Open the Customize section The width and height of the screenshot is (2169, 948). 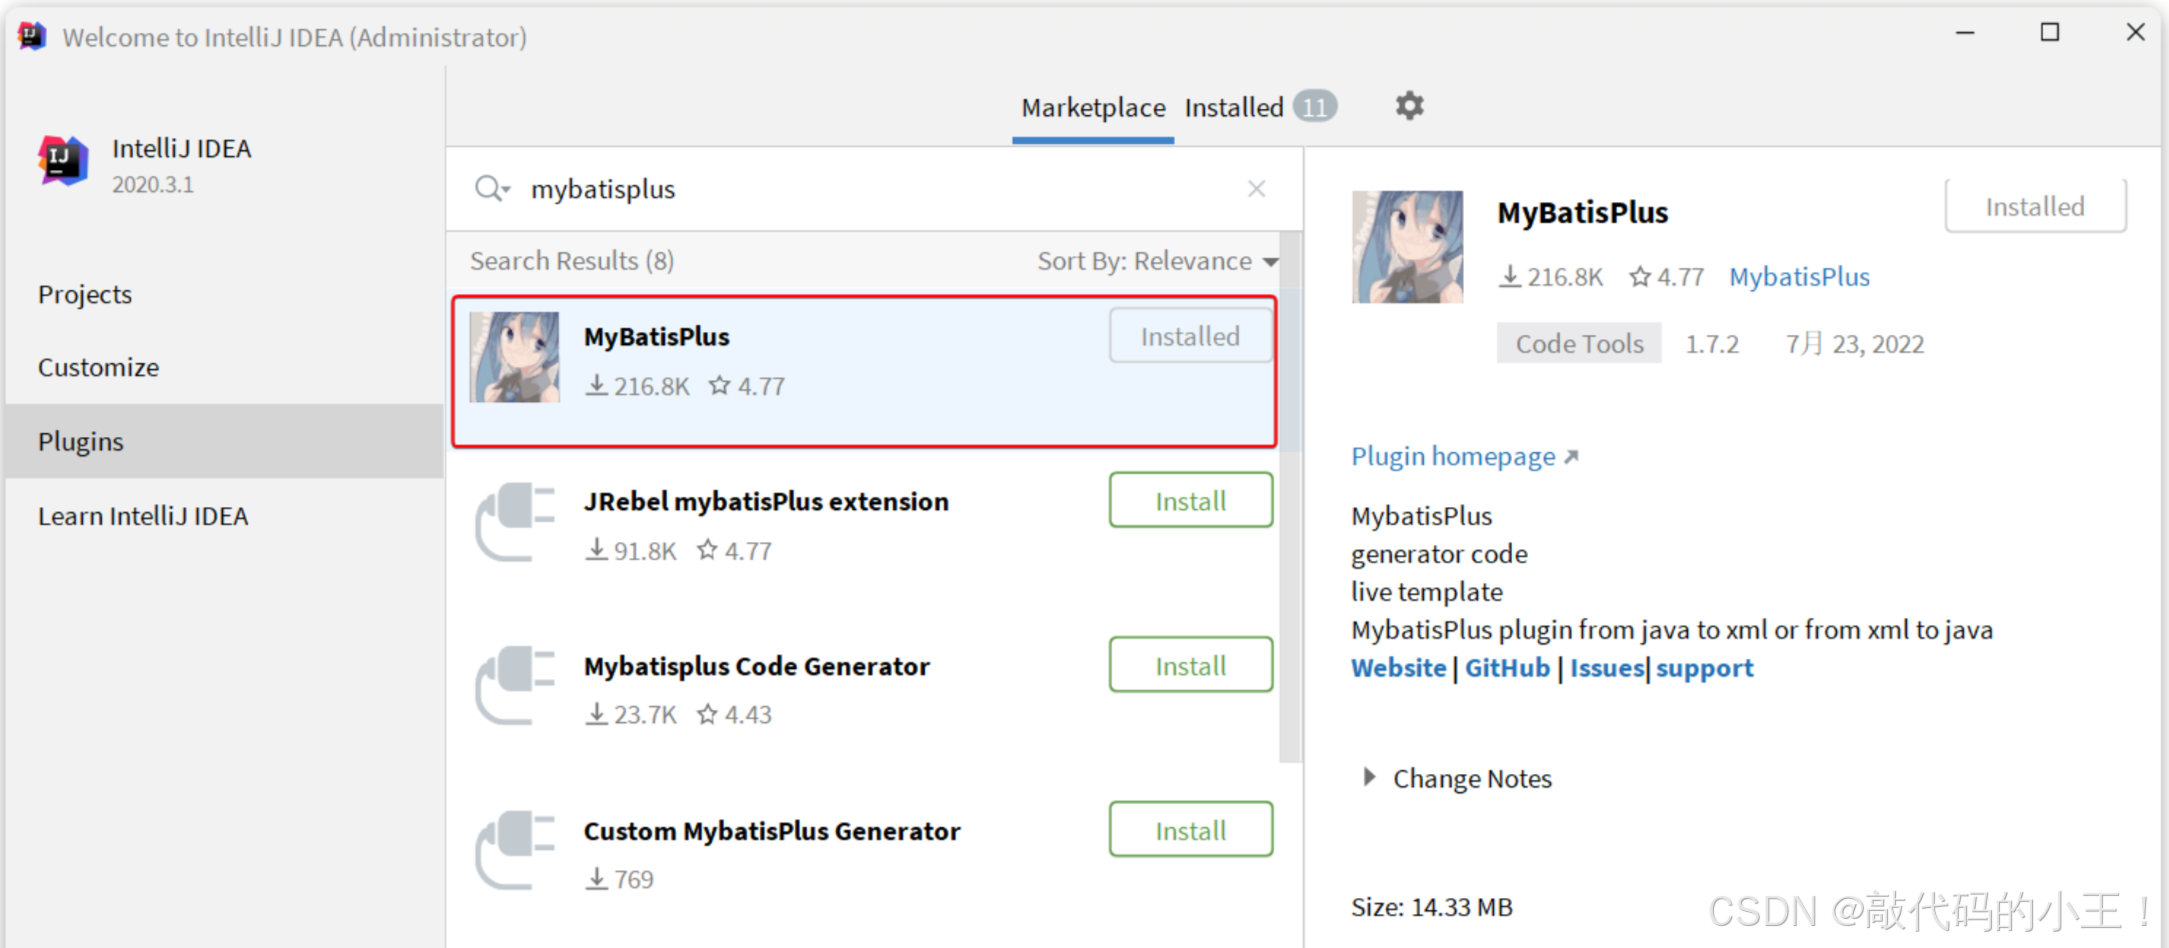tap(98, 367)
